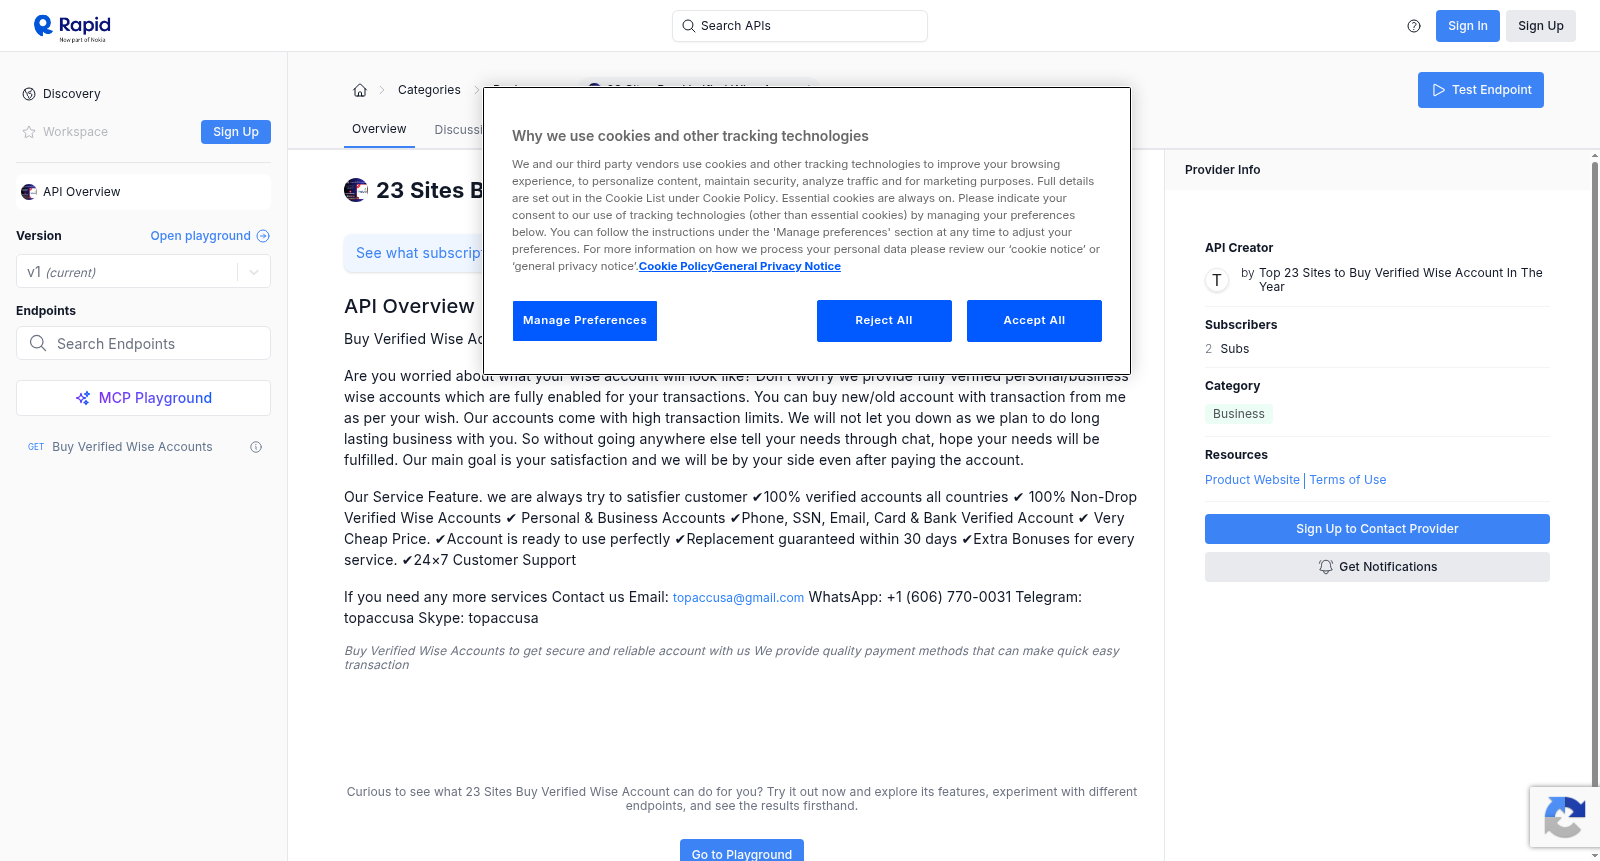Open the version v1 dropdown
This screenshot has height=861, width=1600.
pos(143,272)
